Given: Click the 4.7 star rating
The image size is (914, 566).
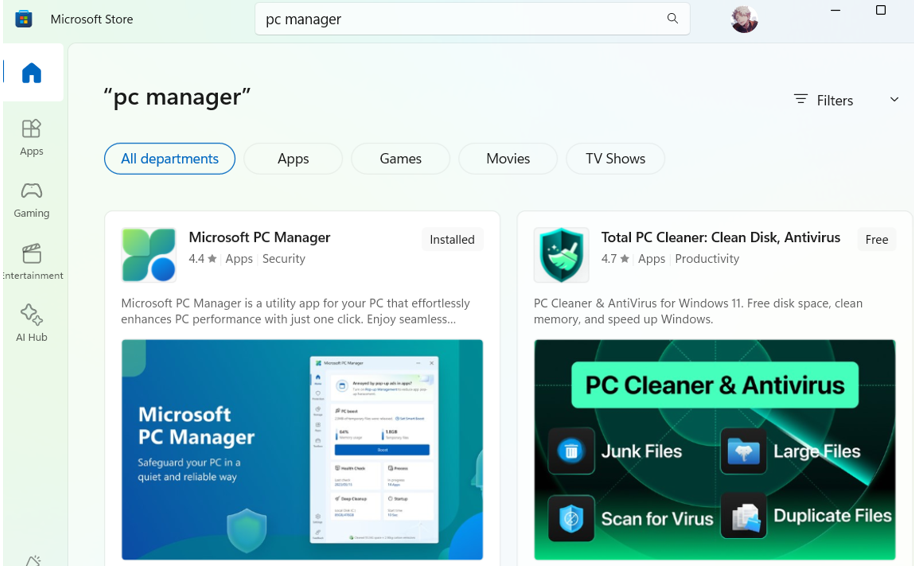Looking at the screenshot, I should 615,259.
